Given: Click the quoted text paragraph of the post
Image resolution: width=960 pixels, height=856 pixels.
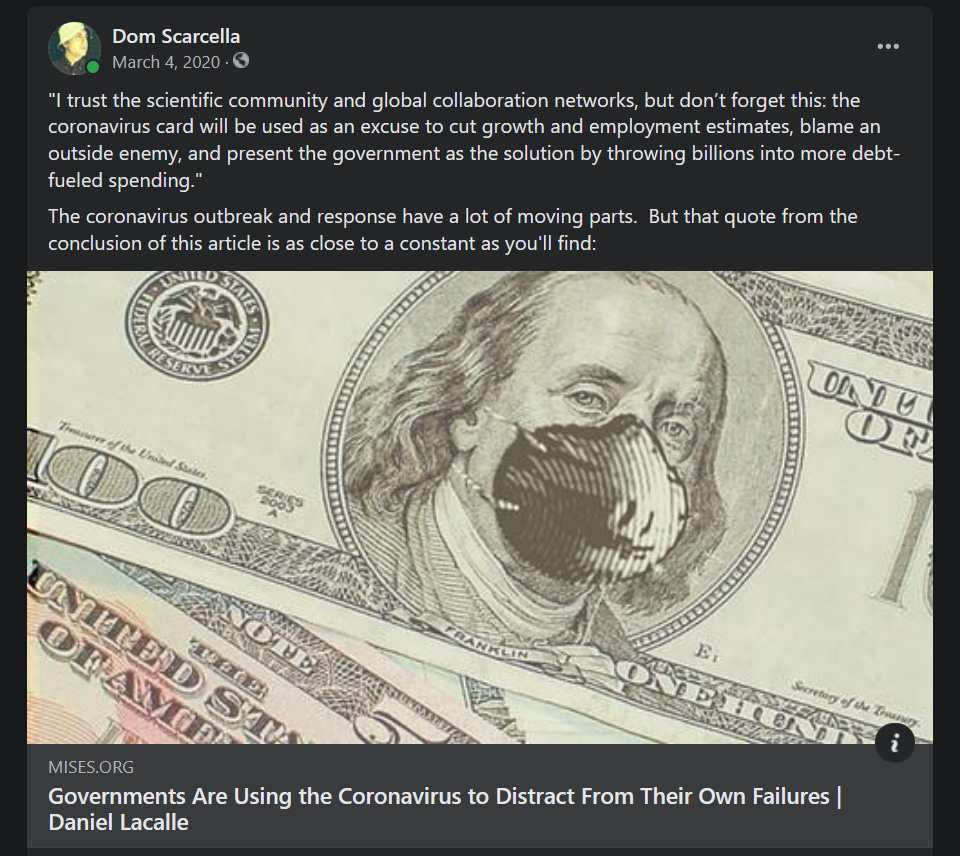Looking at the screenshot, I should point(474,140).
